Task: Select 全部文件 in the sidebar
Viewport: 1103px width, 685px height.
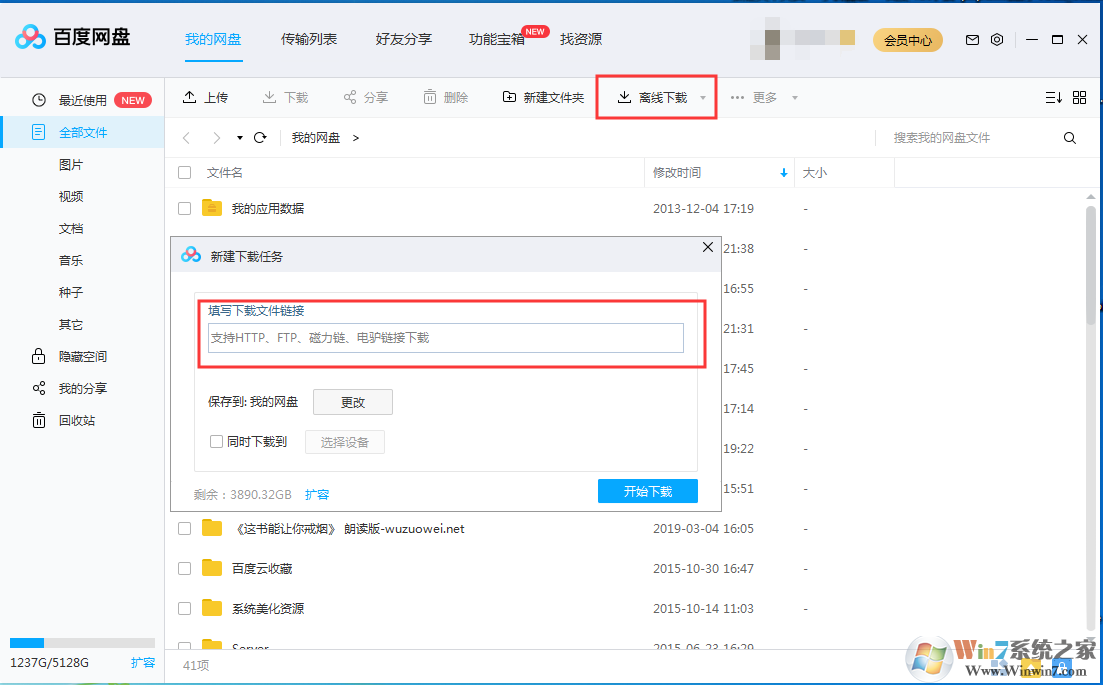Action: tap(82, 132)
